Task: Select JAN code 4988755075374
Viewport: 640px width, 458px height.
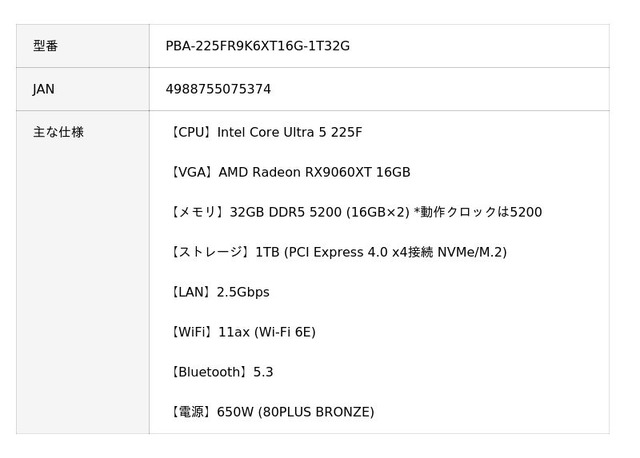Action: tap(218, 89)
